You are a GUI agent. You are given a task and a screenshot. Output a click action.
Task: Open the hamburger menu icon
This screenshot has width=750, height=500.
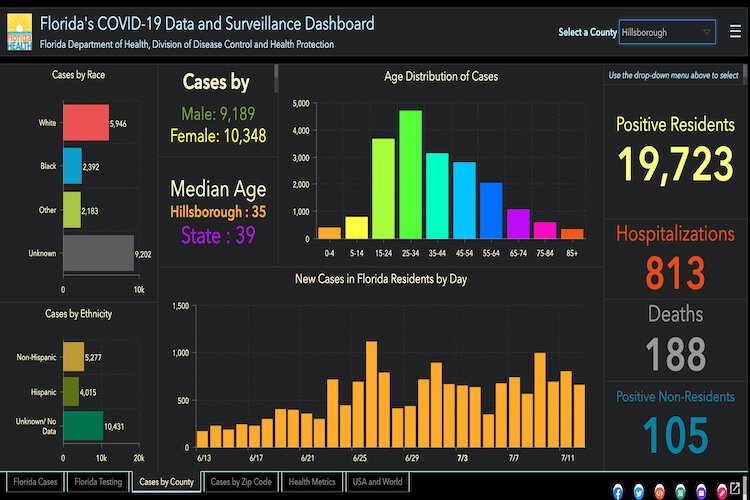735,31
